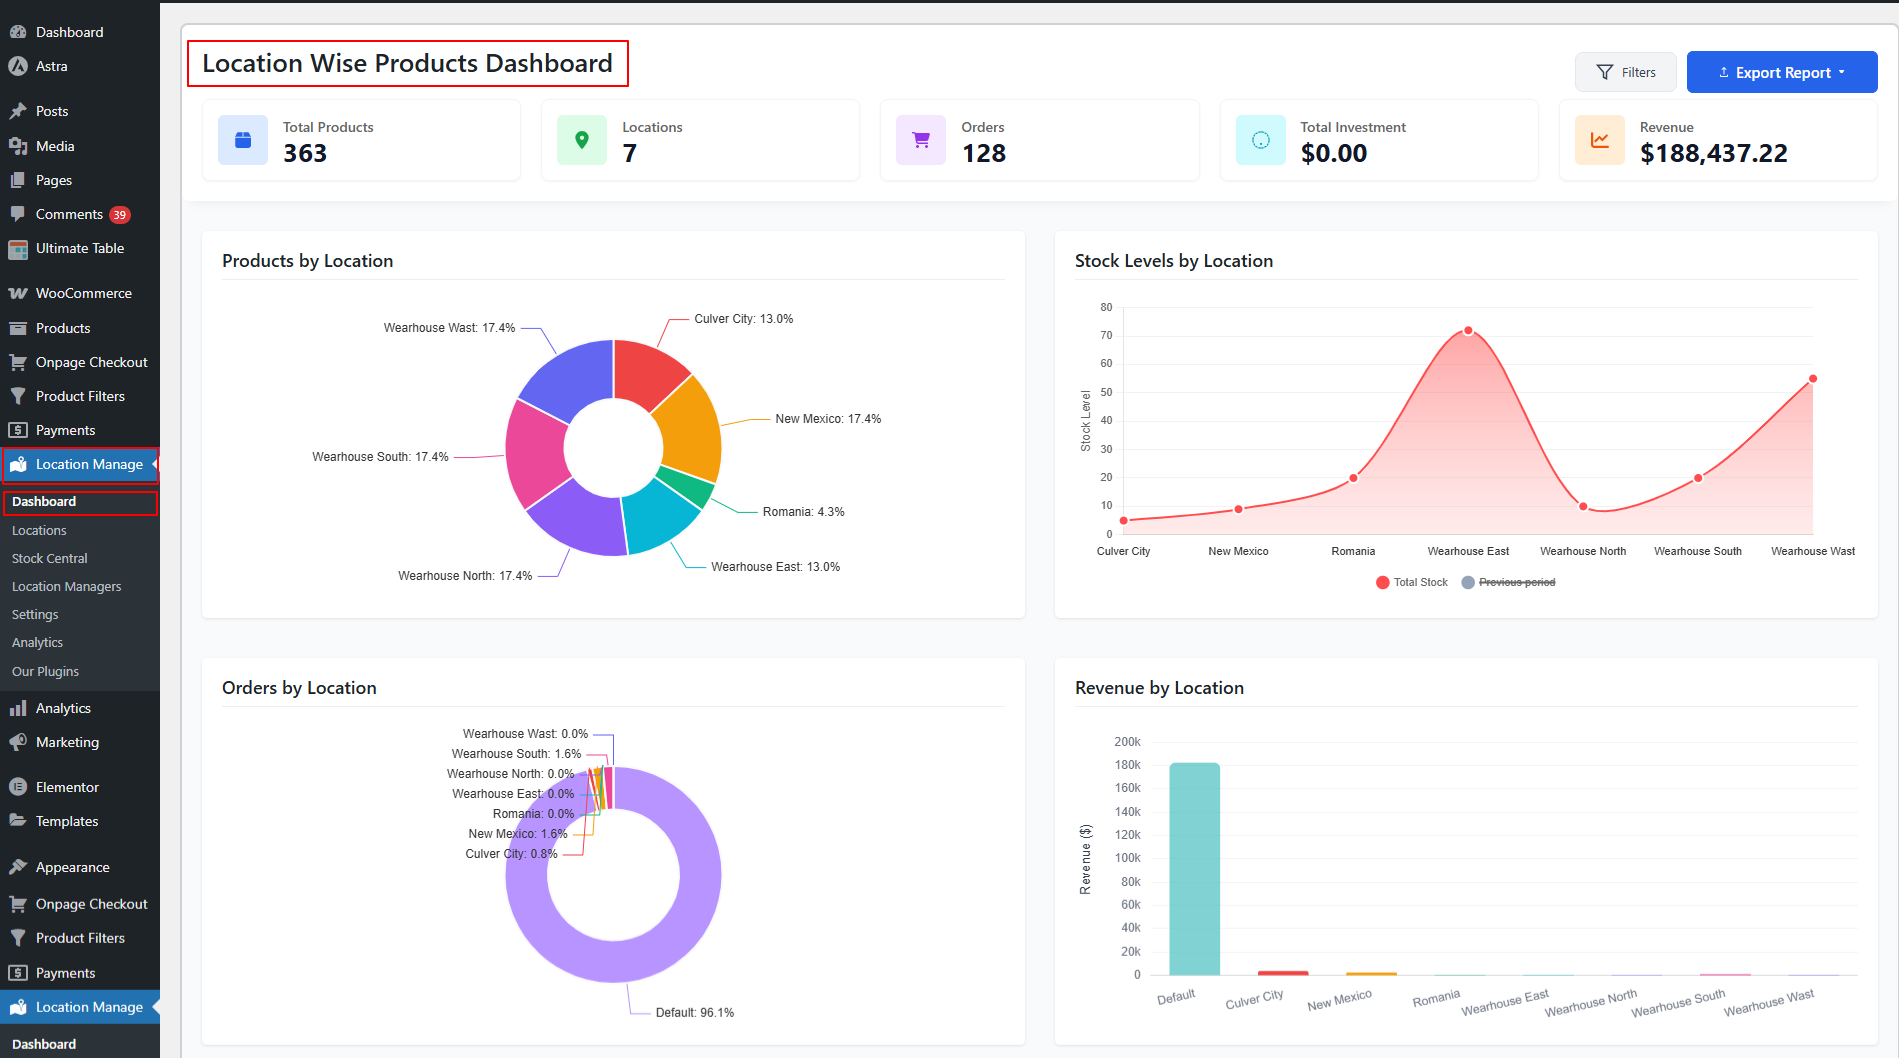This screenshot has width=1899, height=1058.
Task: Click the Filters button
Action: click(1625, 72)
